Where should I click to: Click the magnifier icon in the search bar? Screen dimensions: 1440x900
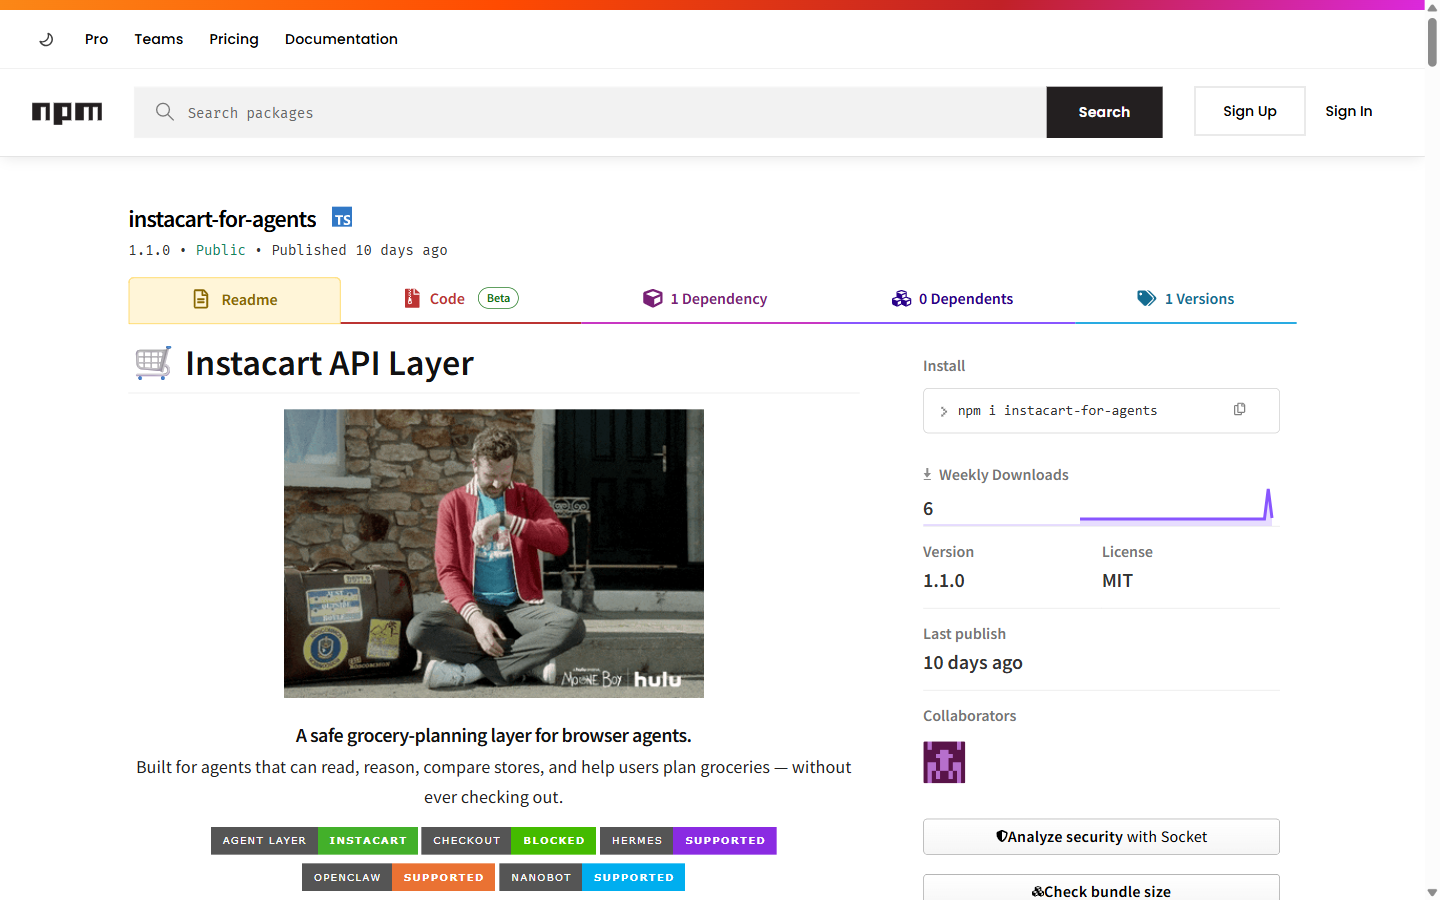click(x=165, y=112)
